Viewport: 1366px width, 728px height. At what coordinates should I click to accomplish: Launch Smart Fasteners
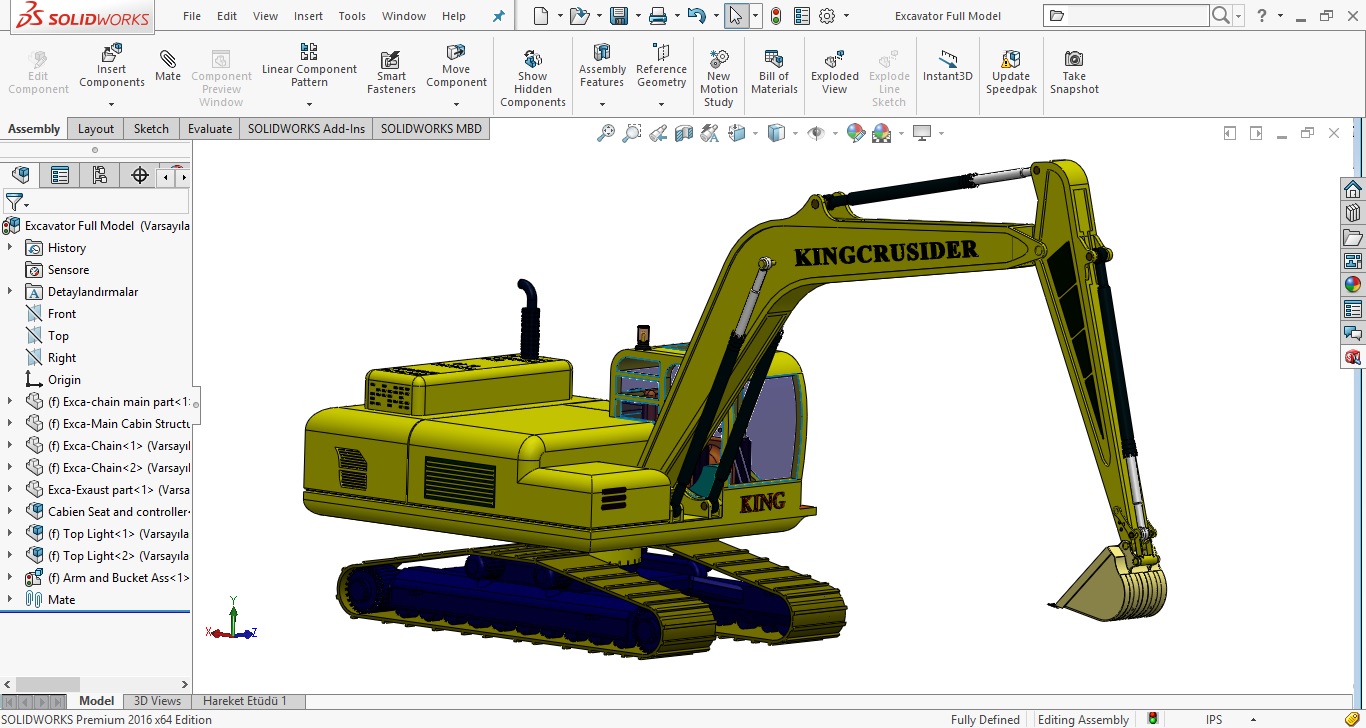(391, 72)
